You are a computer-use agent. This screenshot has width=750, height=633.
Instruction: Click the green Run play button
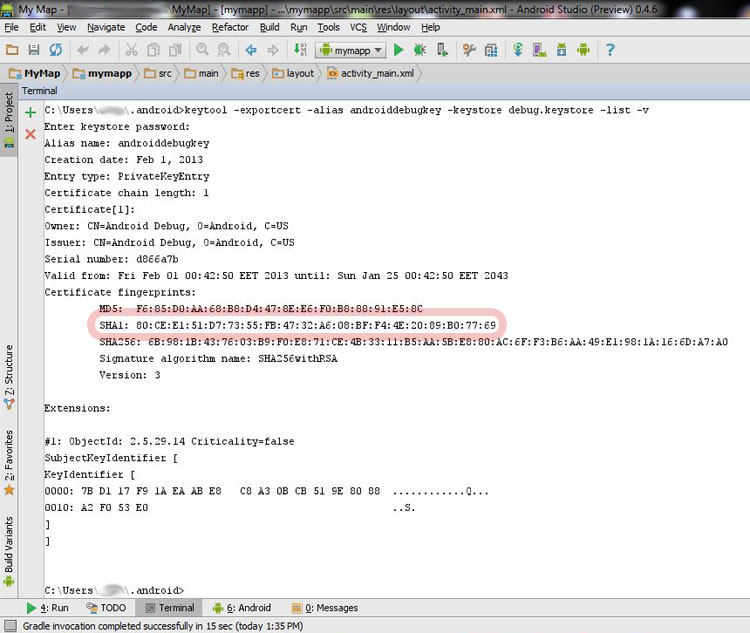click(398, 50)
